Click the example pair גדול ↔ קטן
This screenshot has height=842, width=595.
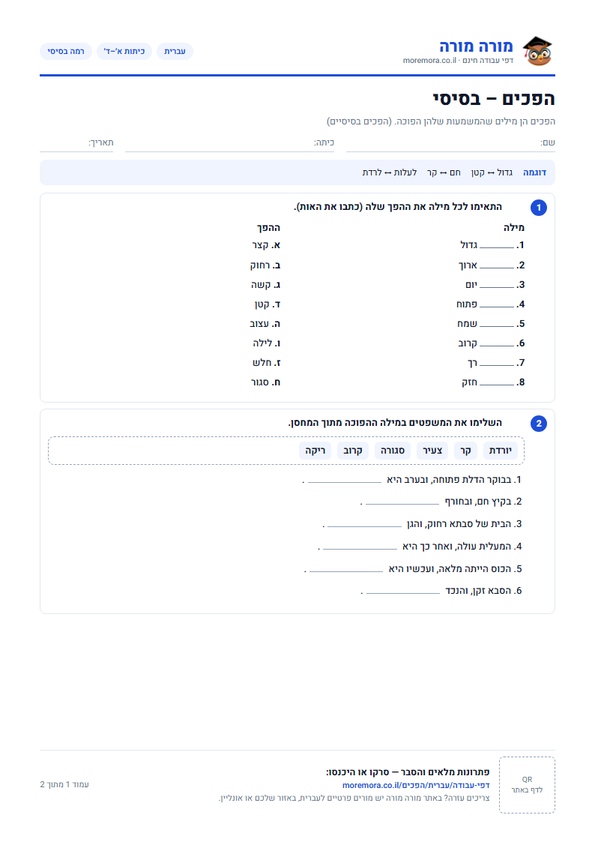[x=491, y=172]
